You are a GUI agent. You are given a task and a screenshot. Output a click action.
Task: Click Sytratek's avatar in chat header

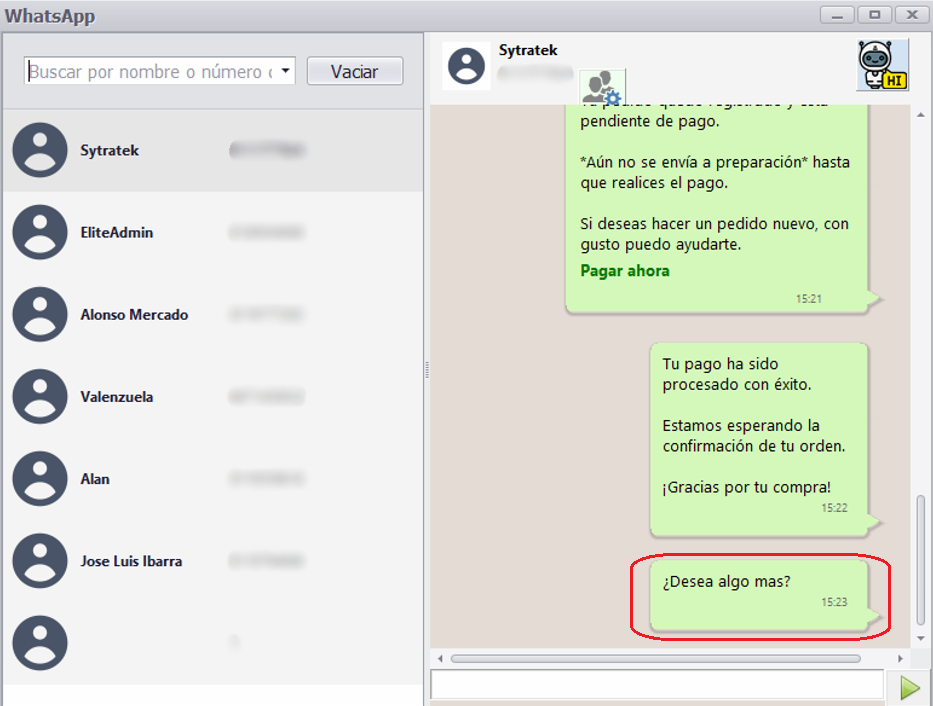466,67
